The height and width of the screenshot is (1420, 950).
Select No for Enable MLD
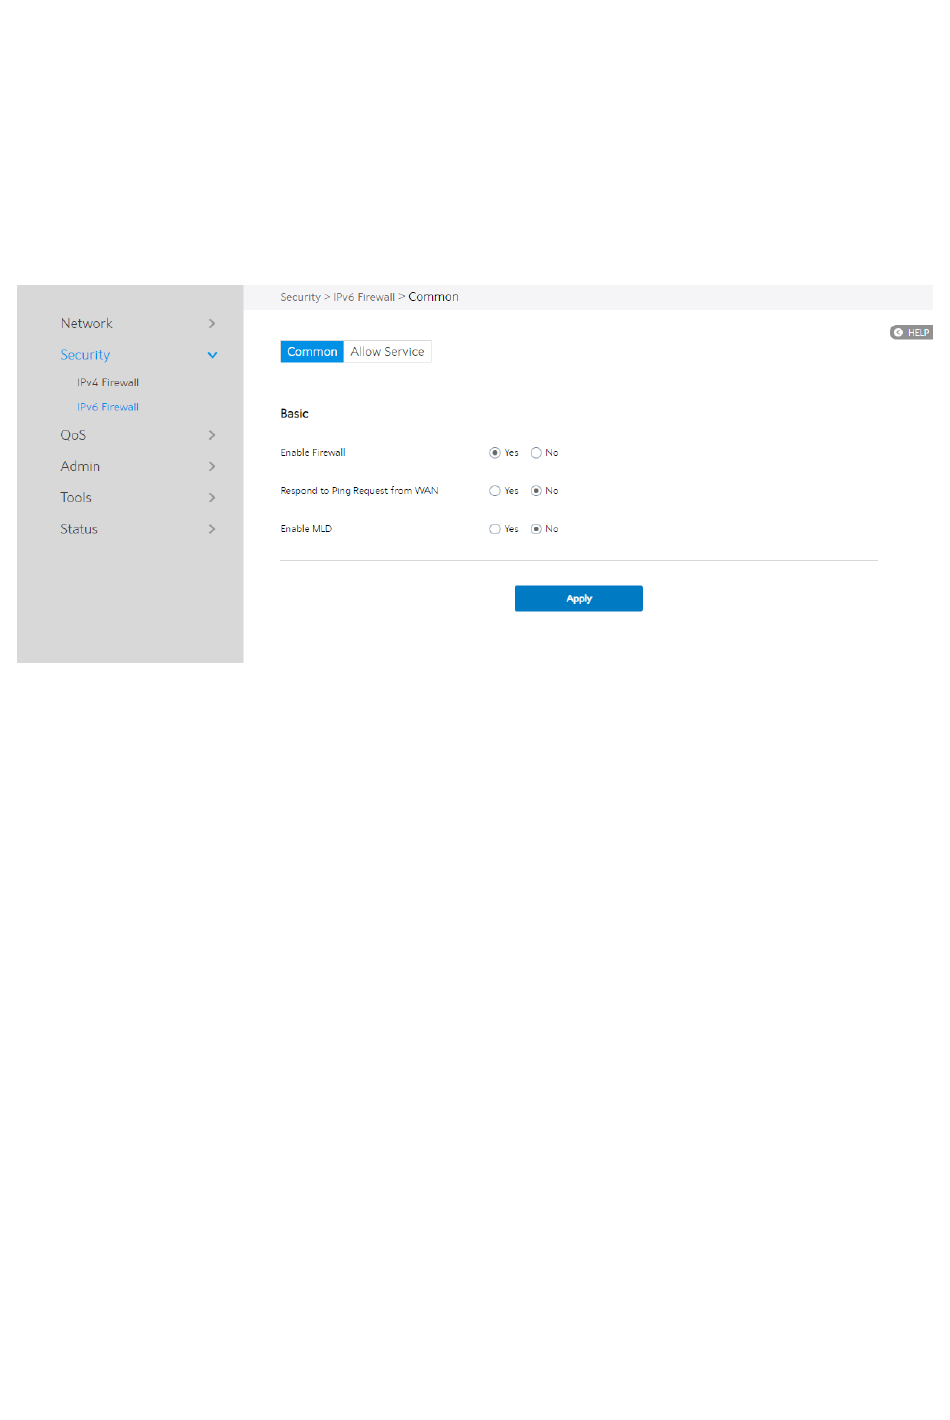536,529
